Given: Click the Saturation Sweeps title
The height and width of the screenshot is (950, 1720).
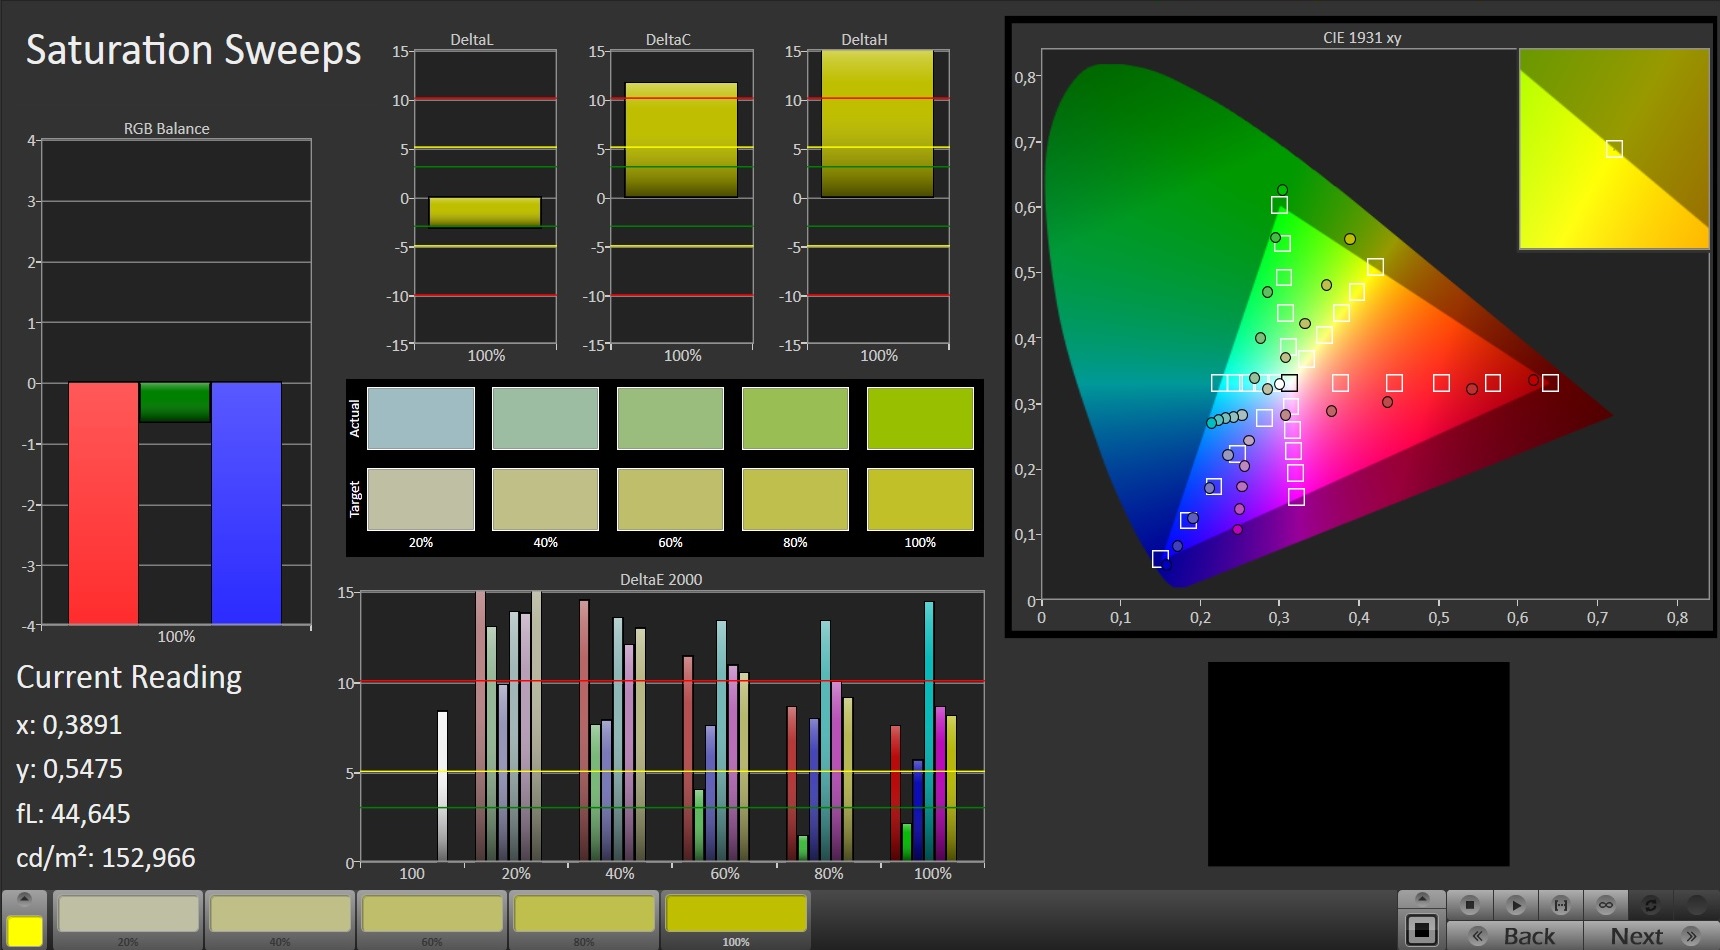Looking at the screenshot, I should click(193, 50).
